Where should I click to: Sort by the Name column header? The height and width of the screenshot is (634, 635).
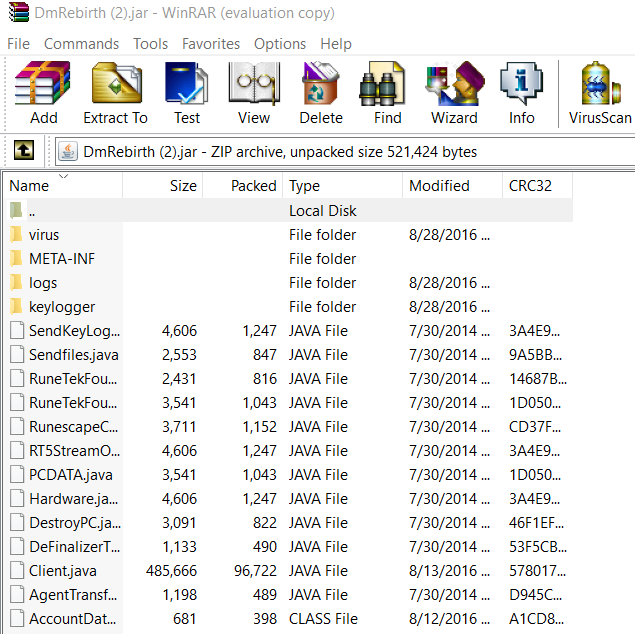point(63,186)
